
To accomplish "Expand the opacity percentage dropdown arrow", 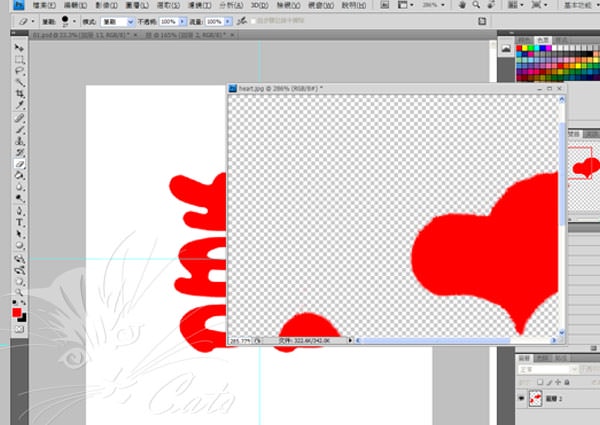I will [x=183, y=20].
